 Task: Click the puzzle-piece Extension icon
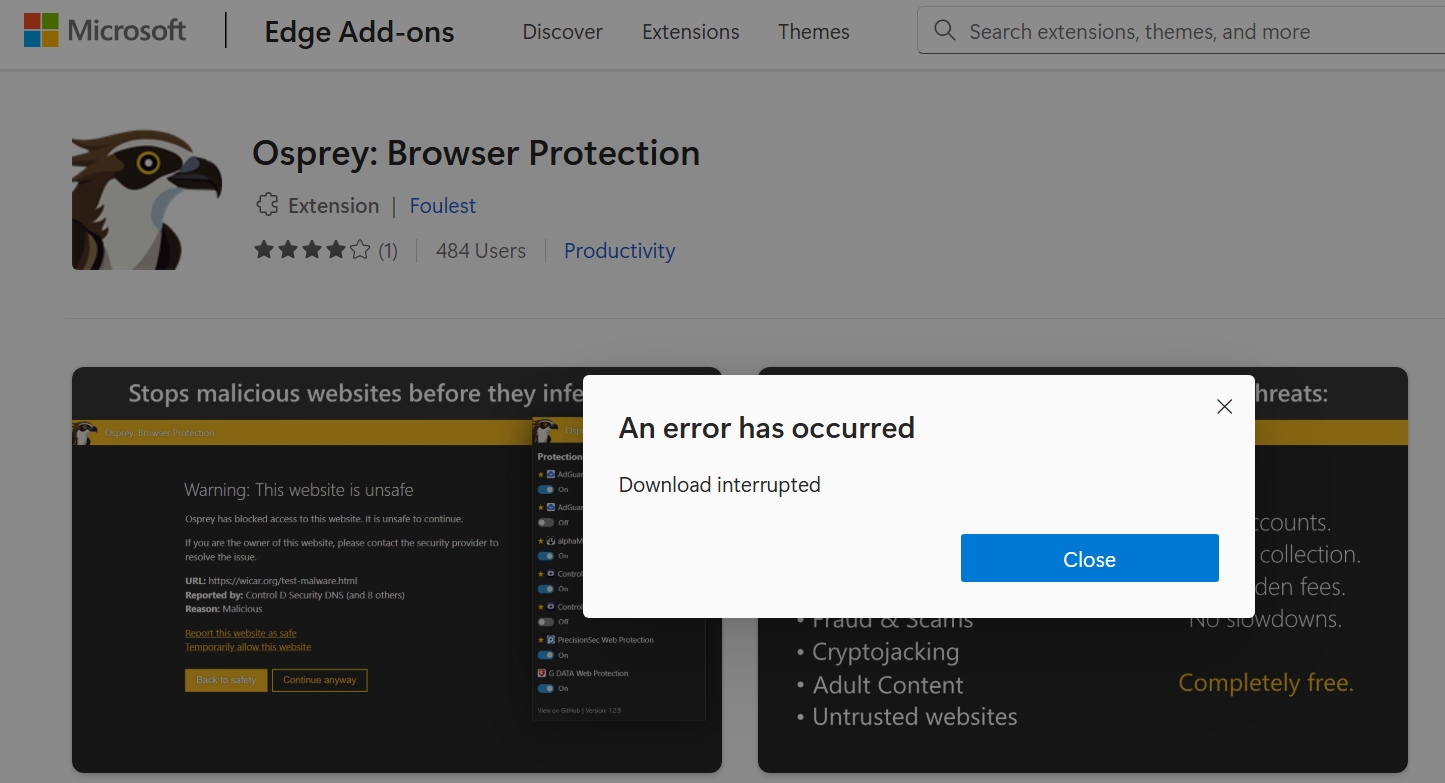coord(267,205)
